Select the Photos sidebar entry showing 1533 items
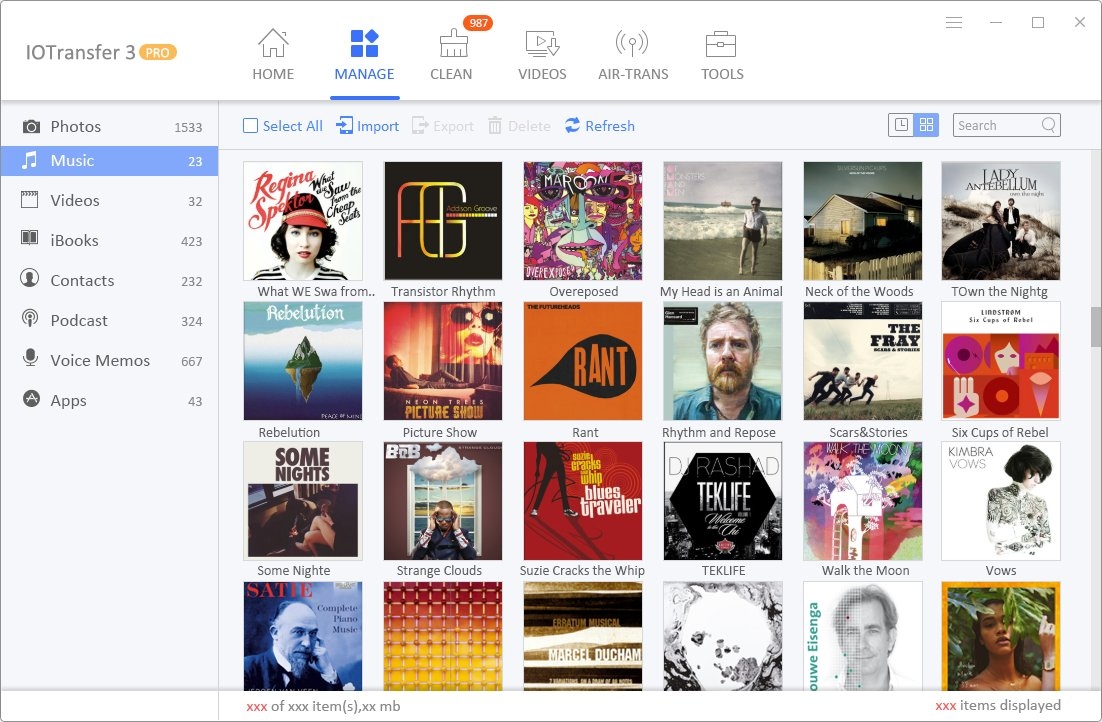Image resolution: width=1102 pixels, height=722 pixels. point(75,126)
